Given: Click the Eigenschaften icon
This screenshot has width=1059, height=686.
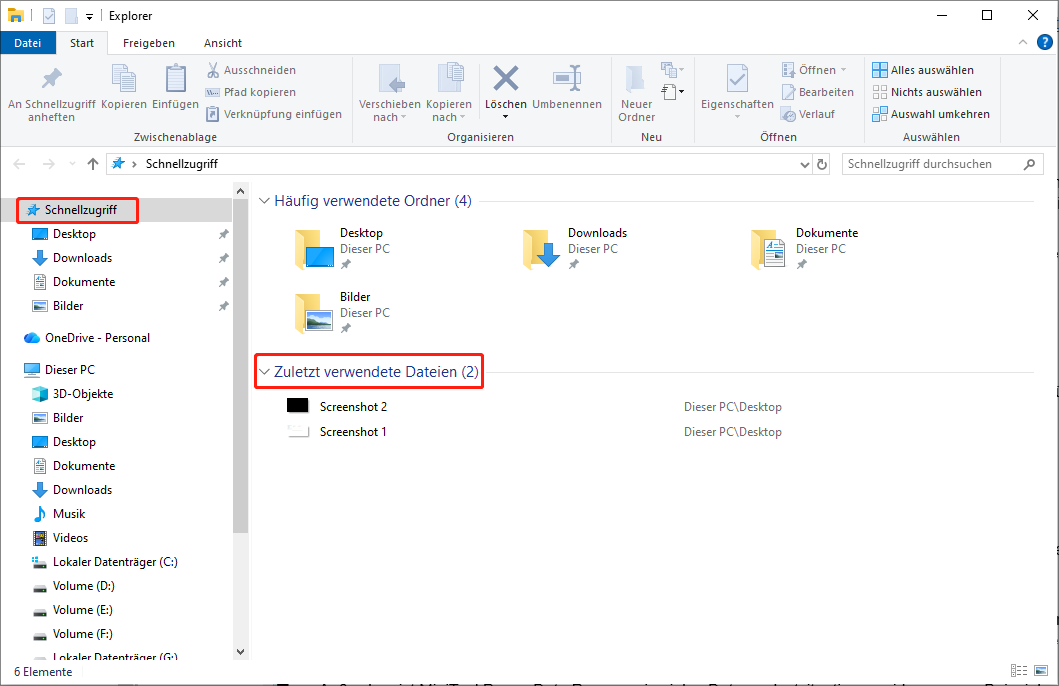Looking at the screenshot, I should coord(737,79).
